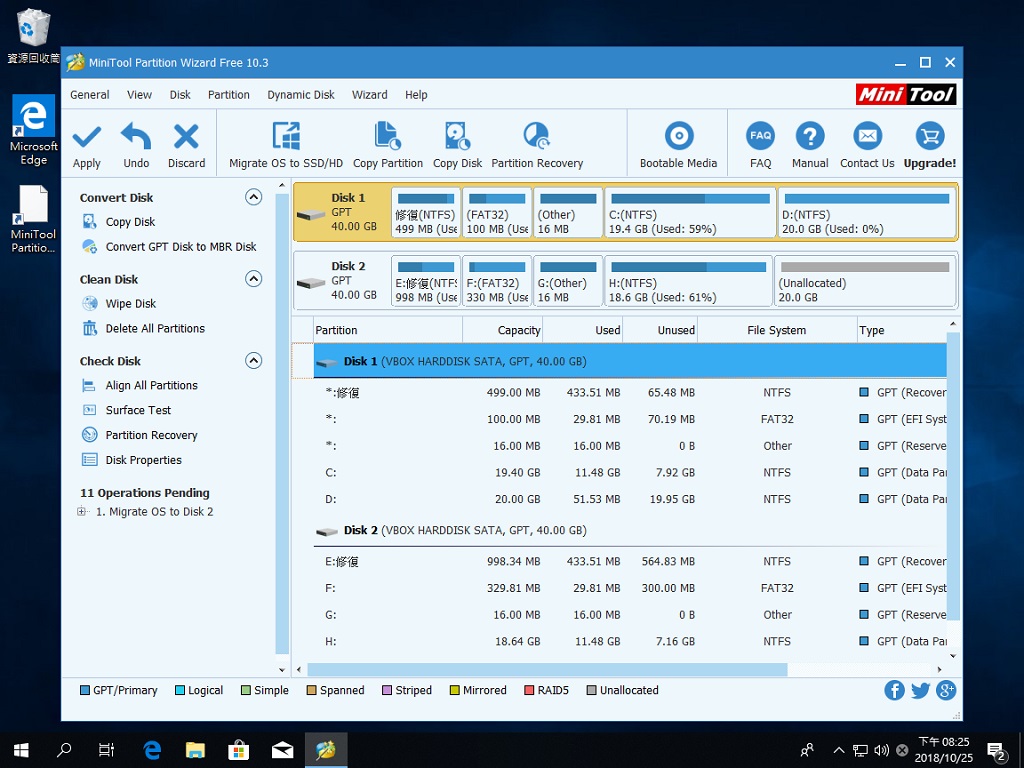Open File Explorer from the taskbar

(x=195, y=750)
